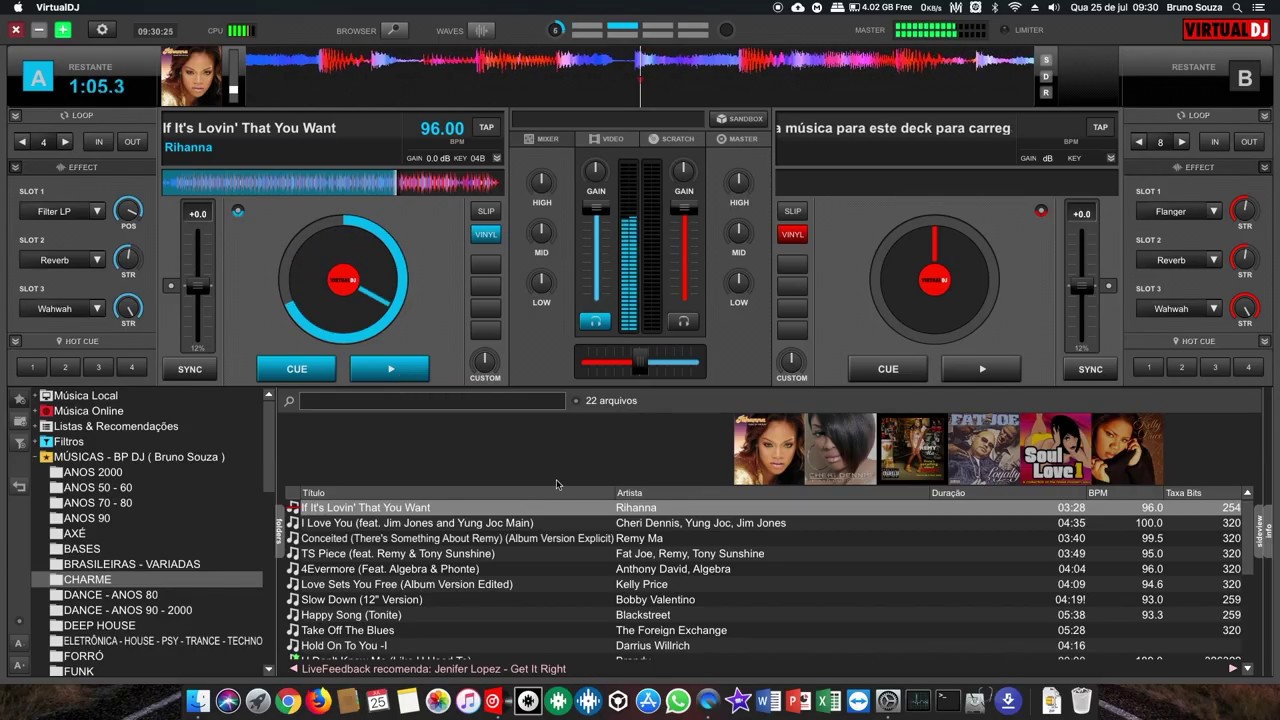Open Filter LP effect dropdown
The image size is (1280, 720).
[x=62, y=211]
